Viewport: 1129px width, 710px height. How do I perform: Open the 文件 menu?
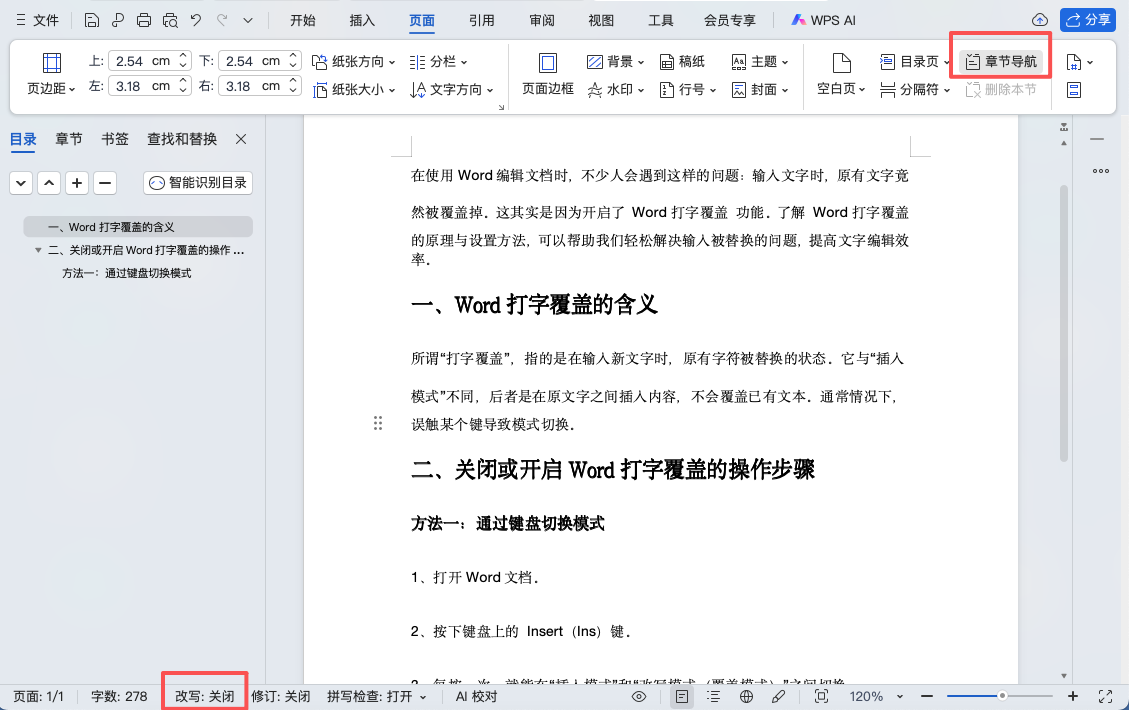tap(37, 20)
